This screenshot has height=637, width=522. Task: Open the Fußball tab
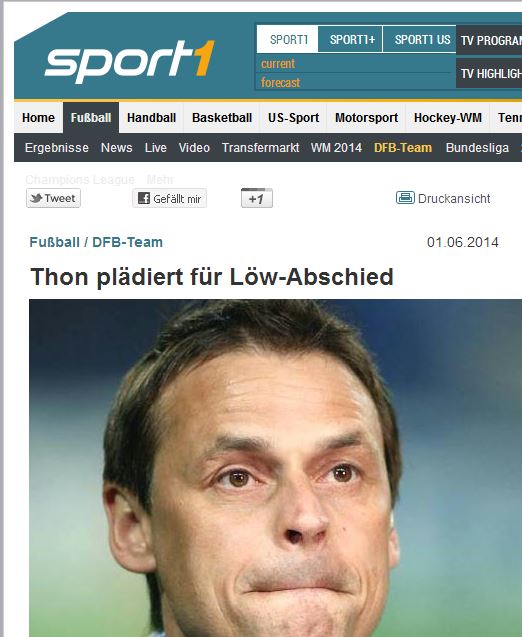(x=91, y=118)
